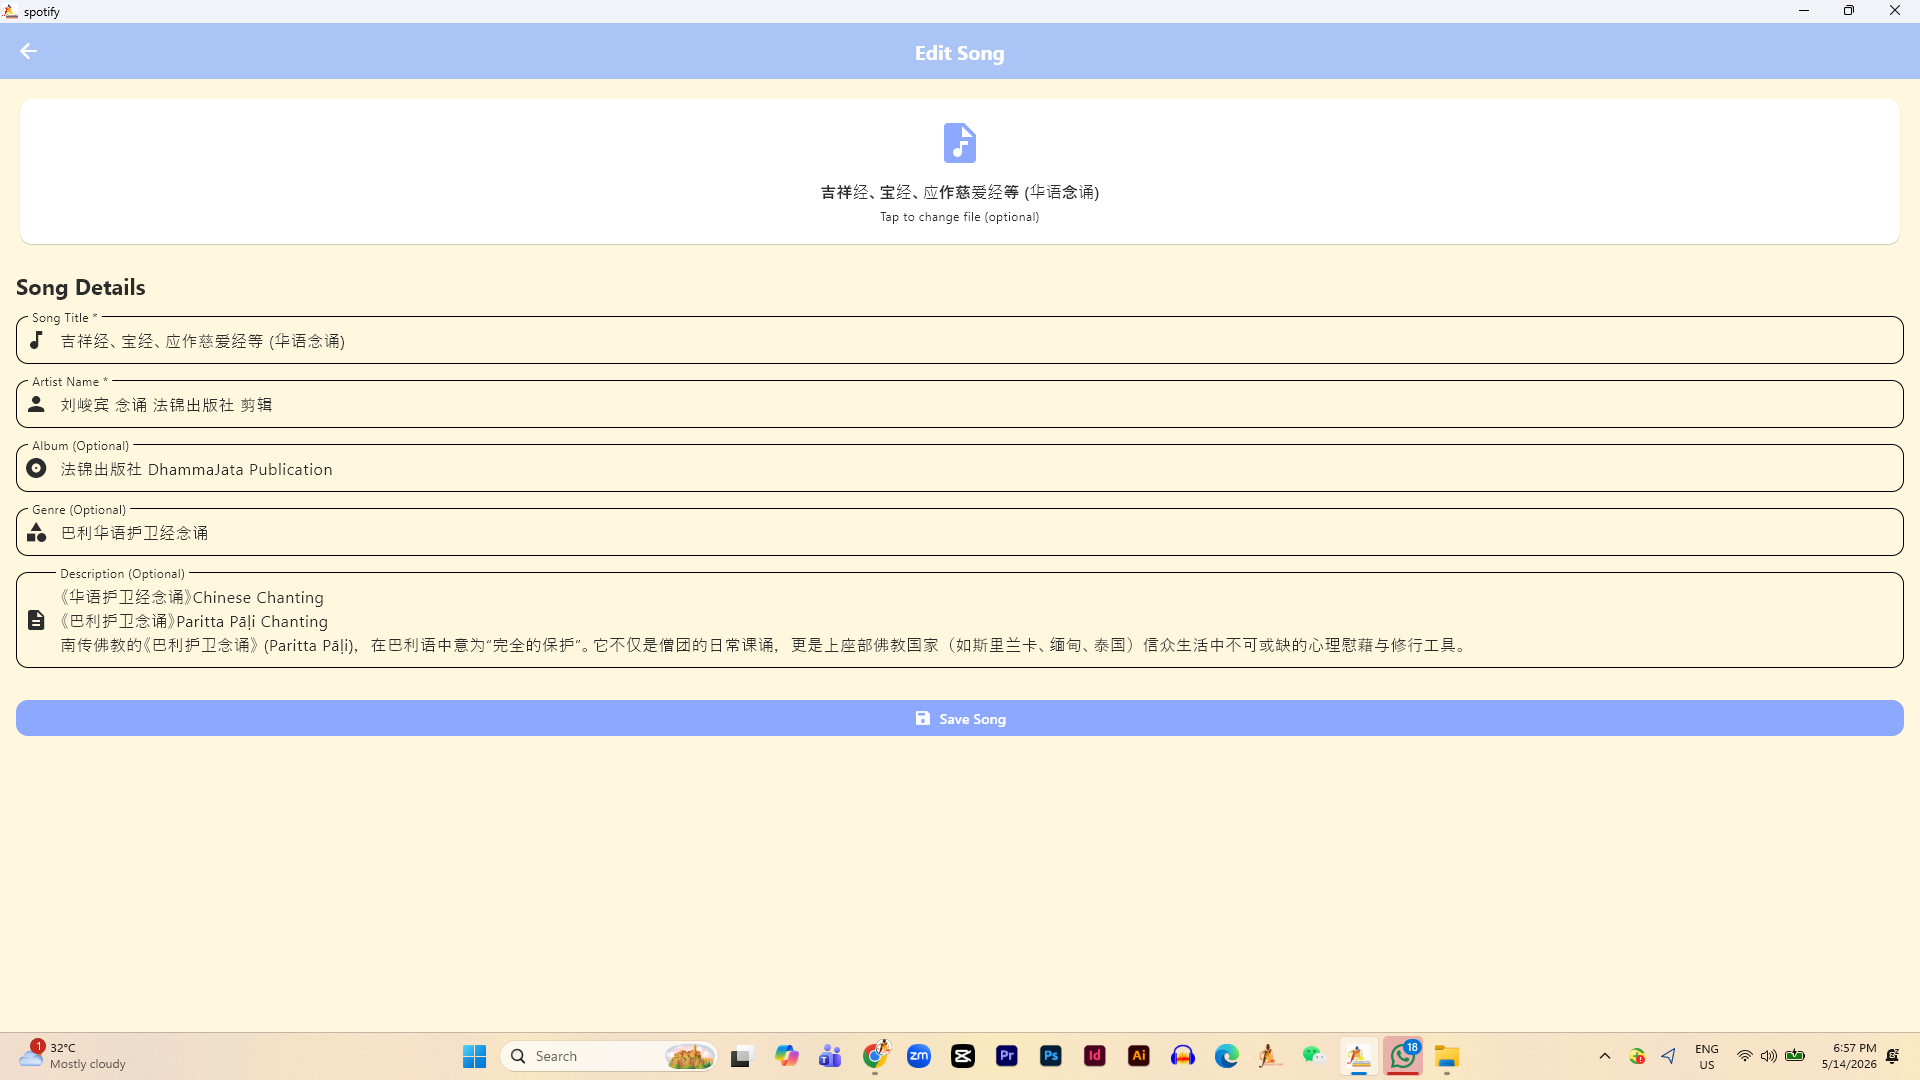Click 'Tap to change file (optional)' text

[959, 217]
